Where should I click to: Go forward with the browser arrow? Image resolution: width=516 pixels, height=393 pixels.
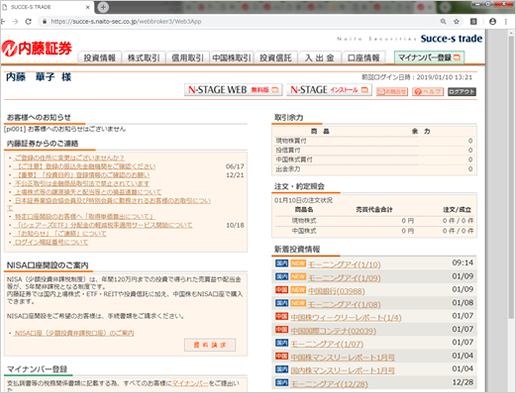coord(15,22)
